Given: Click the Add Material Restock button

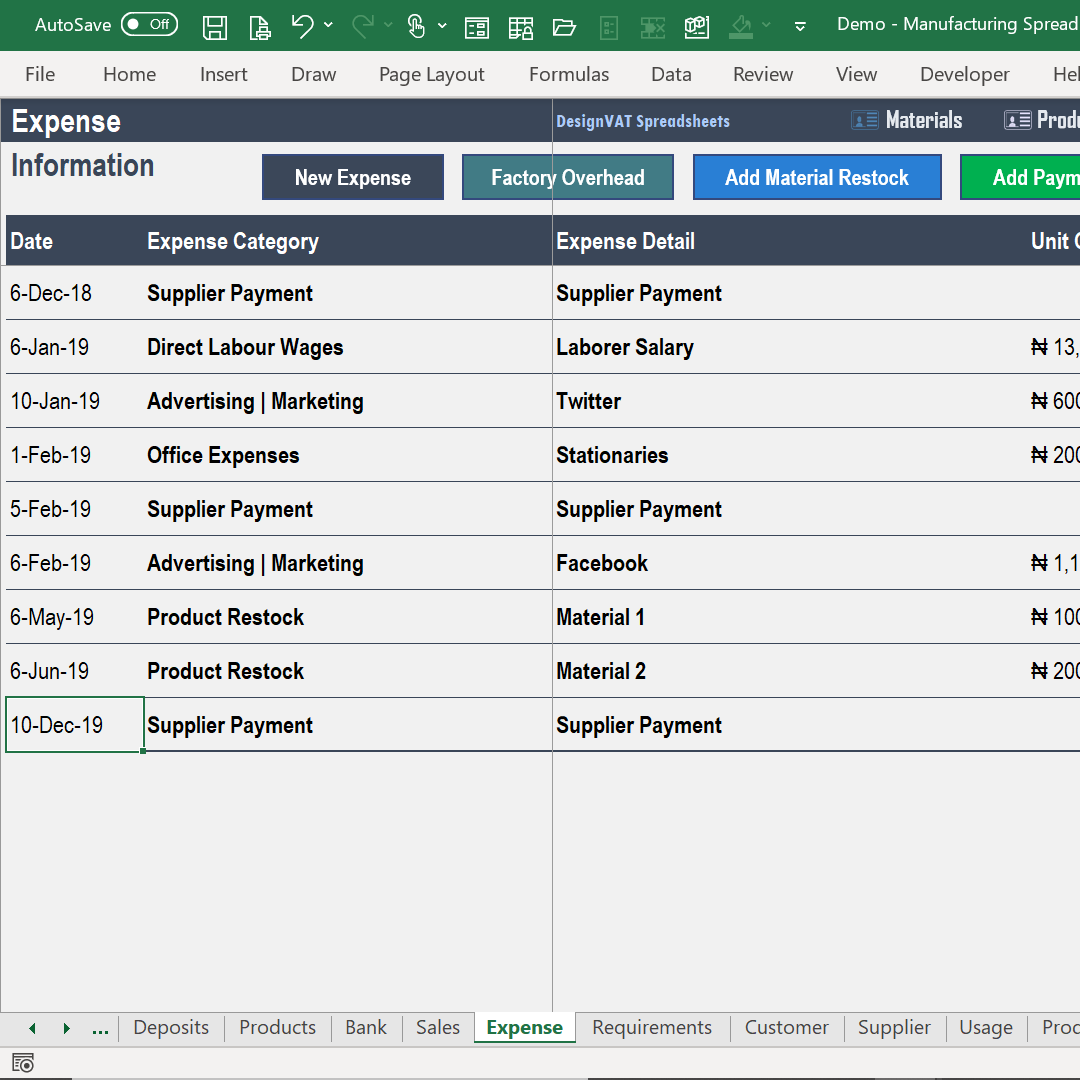Looking at the screenshot, I should 816,177.
